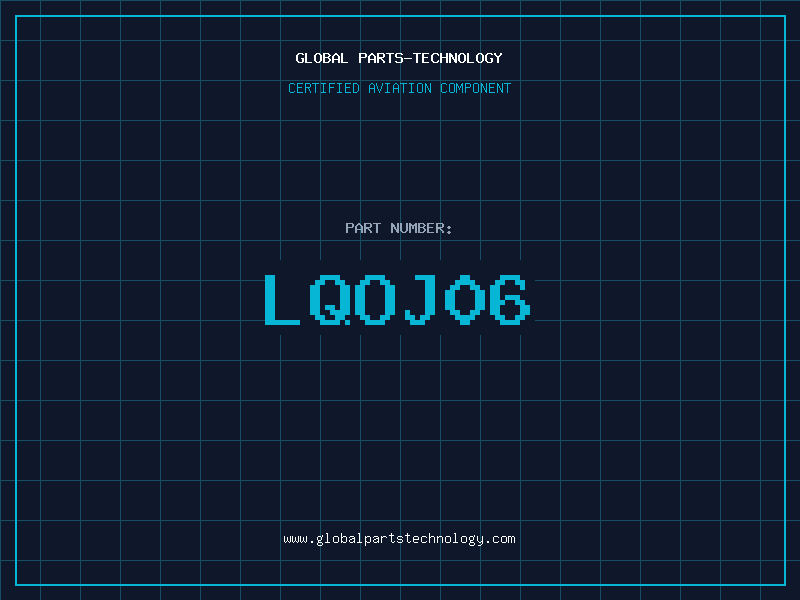Open the www.globalpartstechnology.com link
The image size is (800, 600).
coord(399,539)
